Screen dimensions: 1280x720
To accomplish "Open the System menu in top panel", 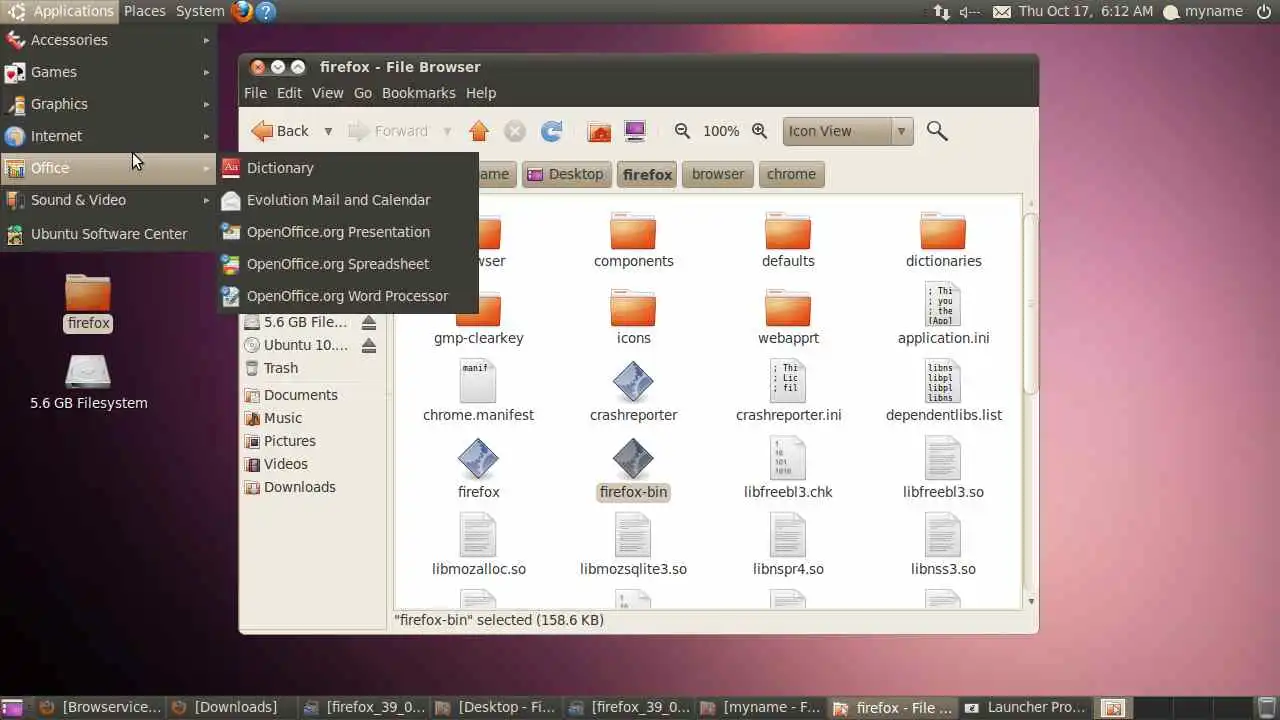I will tap(200, 11).
